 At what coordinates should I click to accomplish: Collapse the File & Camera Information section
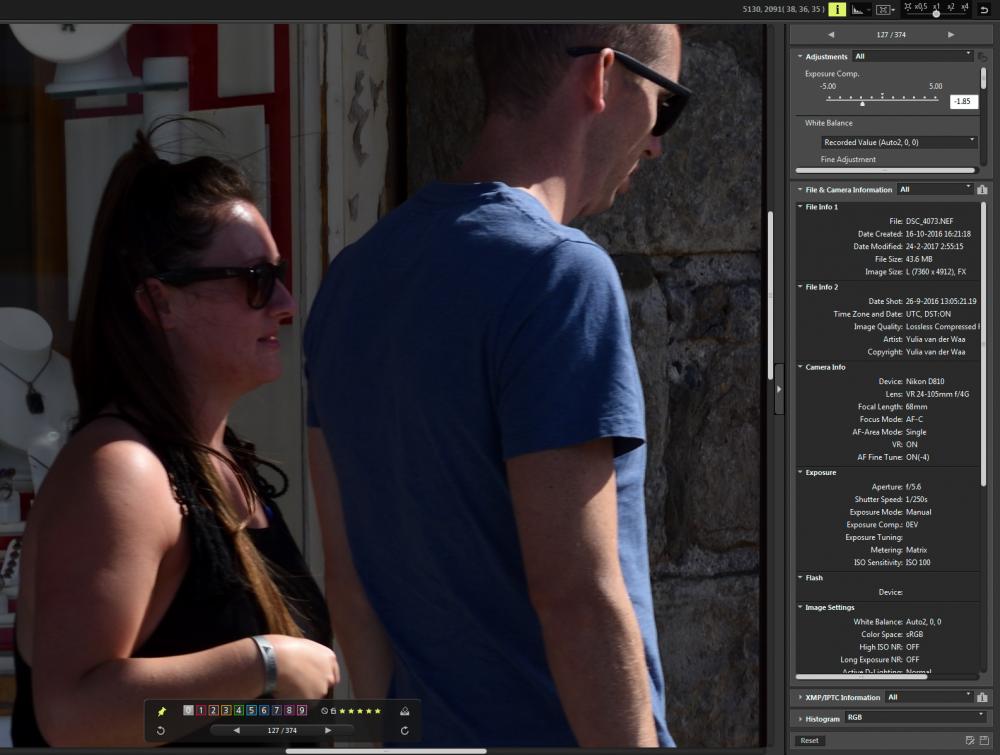pos(800,189)
